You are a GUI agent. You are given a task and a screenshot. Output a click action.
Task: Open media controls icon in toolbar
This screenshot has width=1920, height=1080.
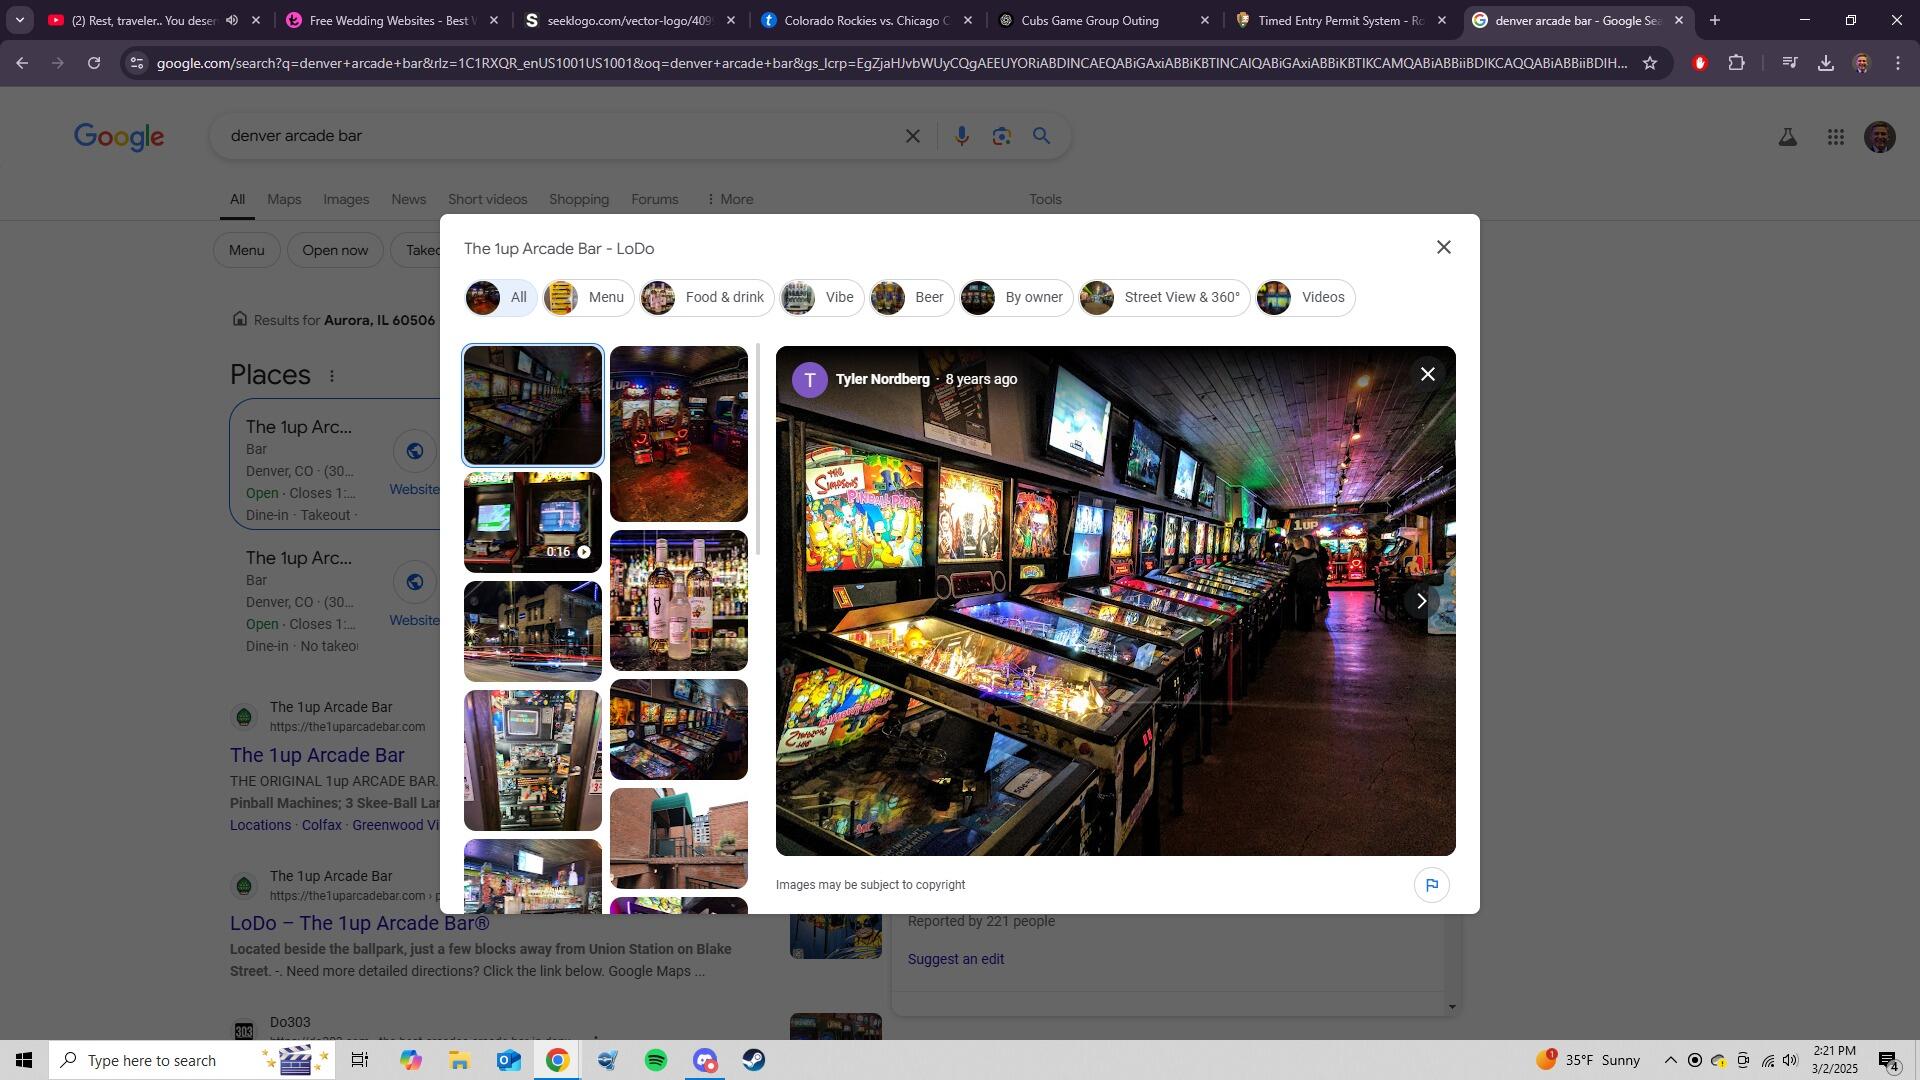[1789, 63]
